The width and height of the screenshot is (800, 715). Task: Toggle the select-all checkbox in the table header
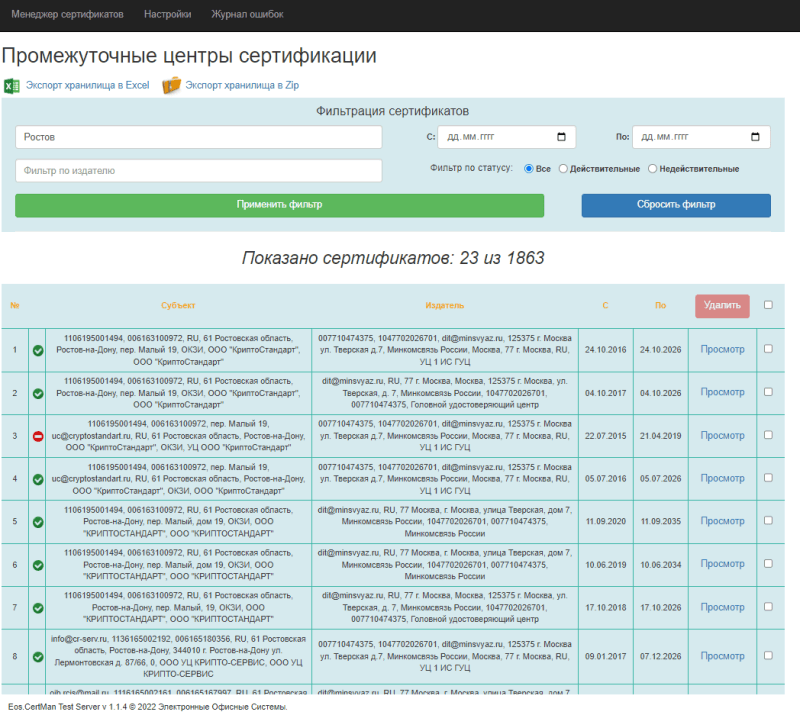click(770, 306)
